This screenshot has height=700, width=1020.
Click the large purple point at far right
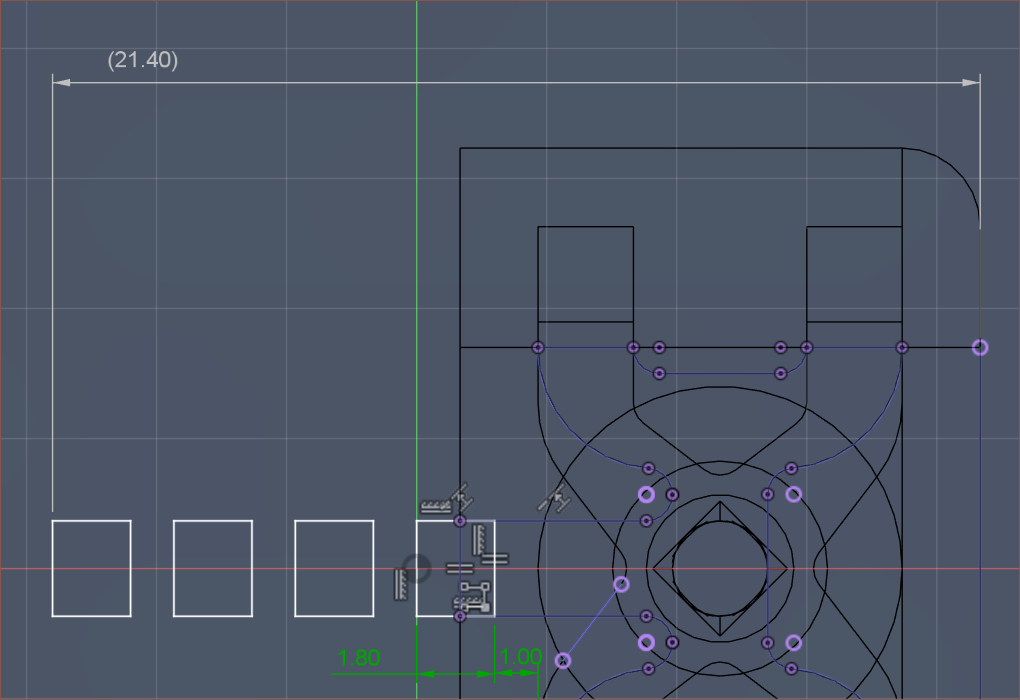pyautogui.click(x=980, y=348)
